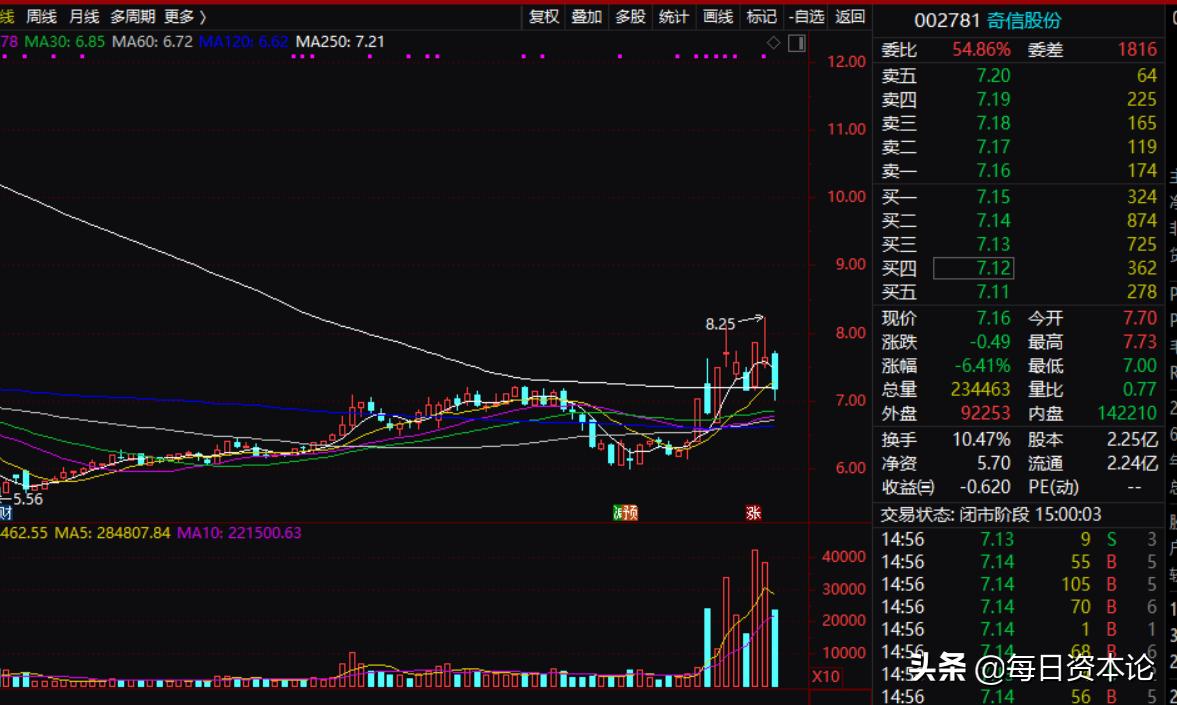Click the 股本 2.25亿 value
The width and height of the screenshot is (1177, 705).
point(1133,439)
